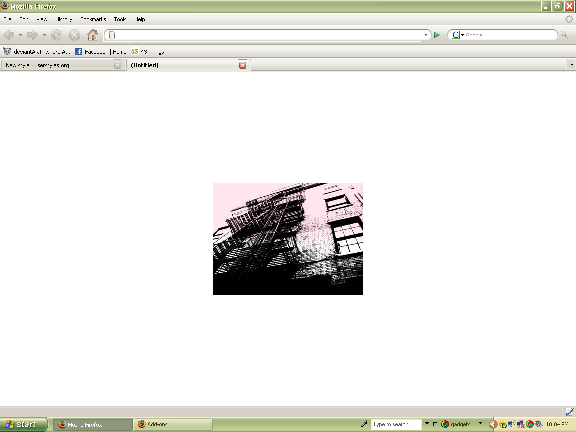576x432 pixels.
Task: Open the Windows Start menu
Action: [x=23, y=425]
